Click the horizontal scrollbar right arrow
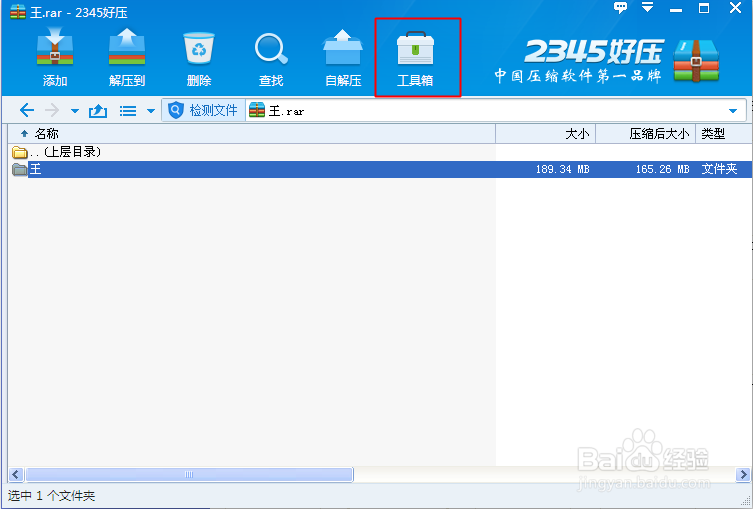Image resolution: width=753 pixels, height=509 pixels. [742, 475]
